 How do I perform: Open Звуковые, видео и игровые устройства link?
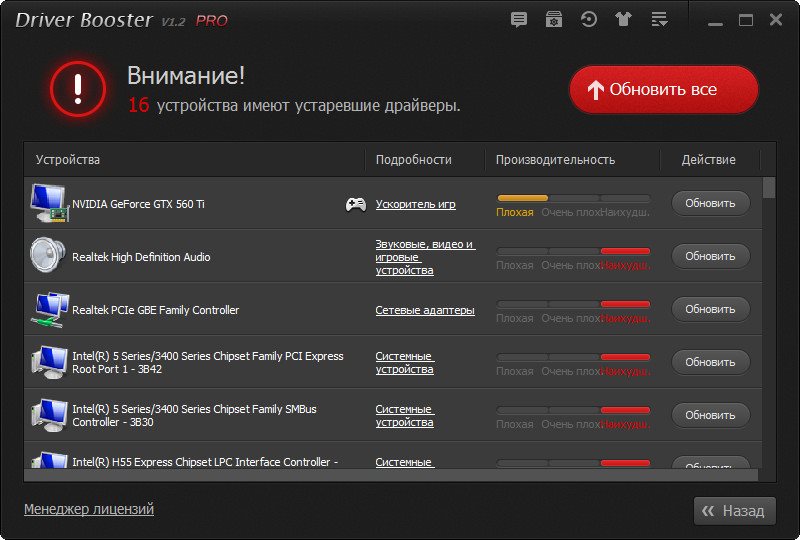(426, 257)
